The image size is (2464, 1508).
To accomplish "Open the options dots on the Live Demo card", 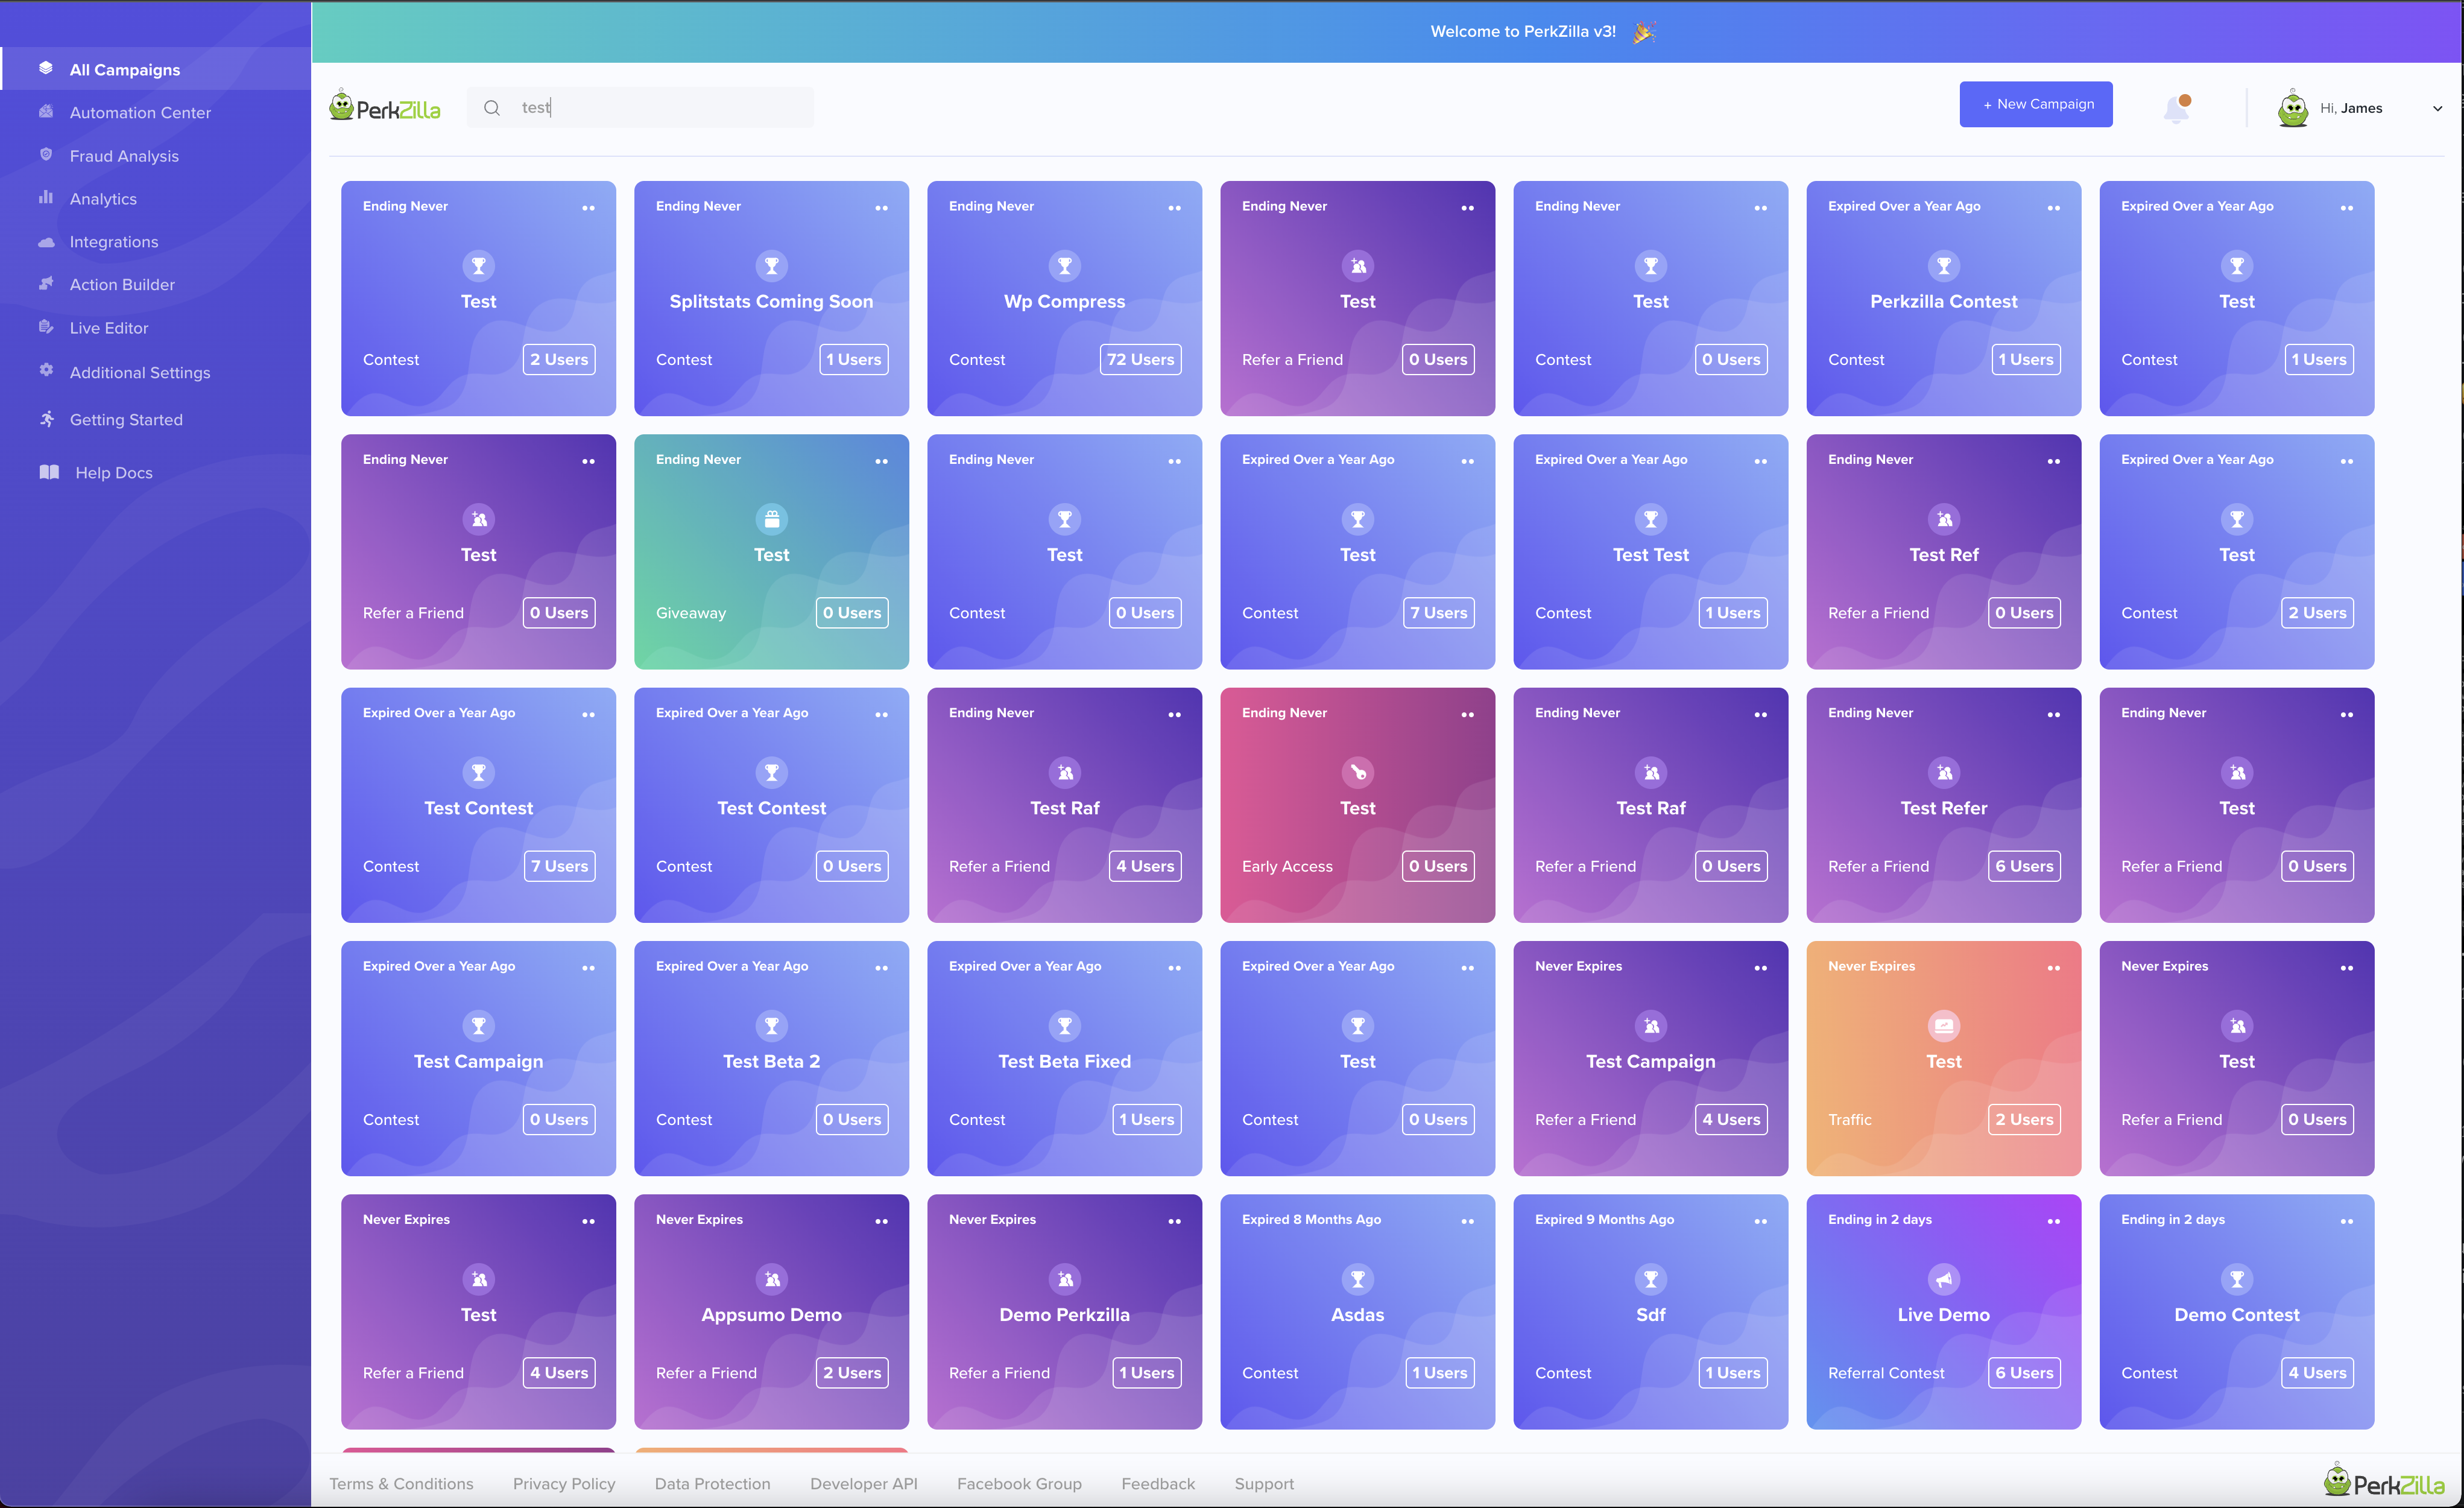I will (2053, 1221).
